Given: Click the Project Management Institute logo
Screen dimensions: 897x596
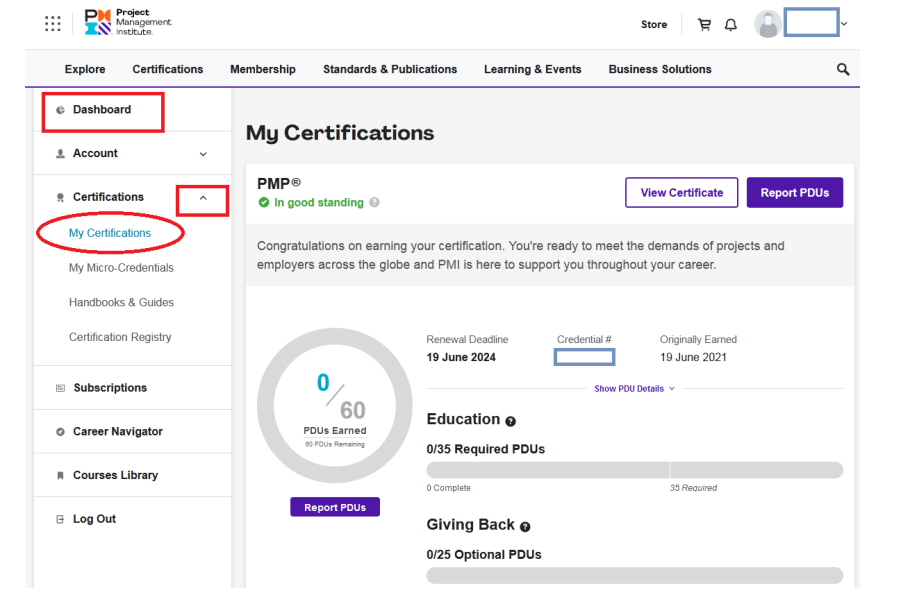Looking at the screenshot, I should 128,22.
